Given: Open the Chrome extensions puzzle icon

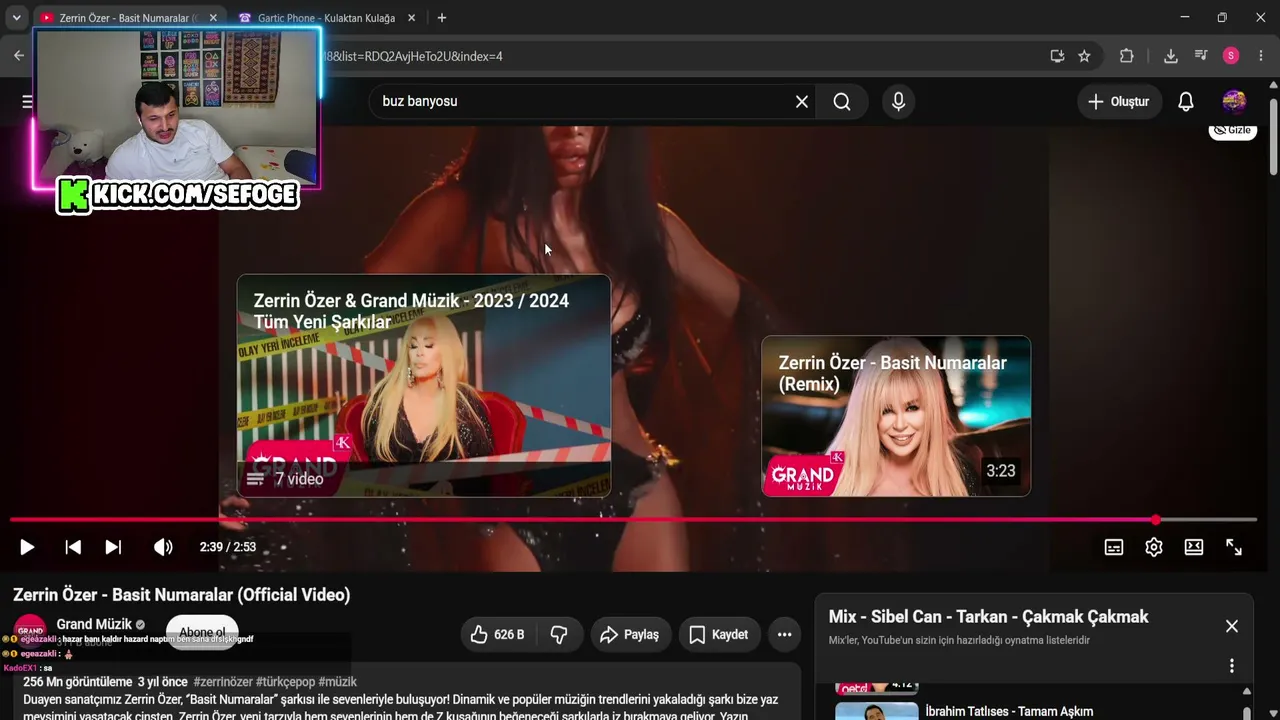Looking at the screenshot, I should pos(1126,56).
